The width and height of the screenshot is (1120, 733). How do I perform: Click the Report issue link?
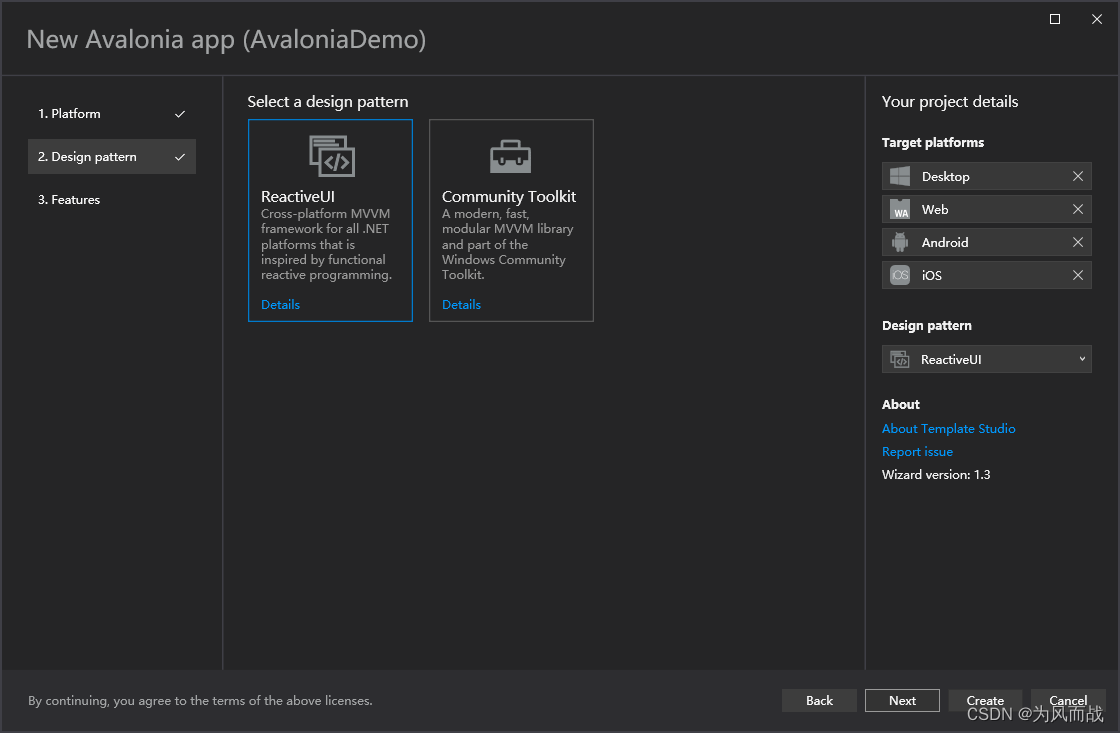[917, 451]
